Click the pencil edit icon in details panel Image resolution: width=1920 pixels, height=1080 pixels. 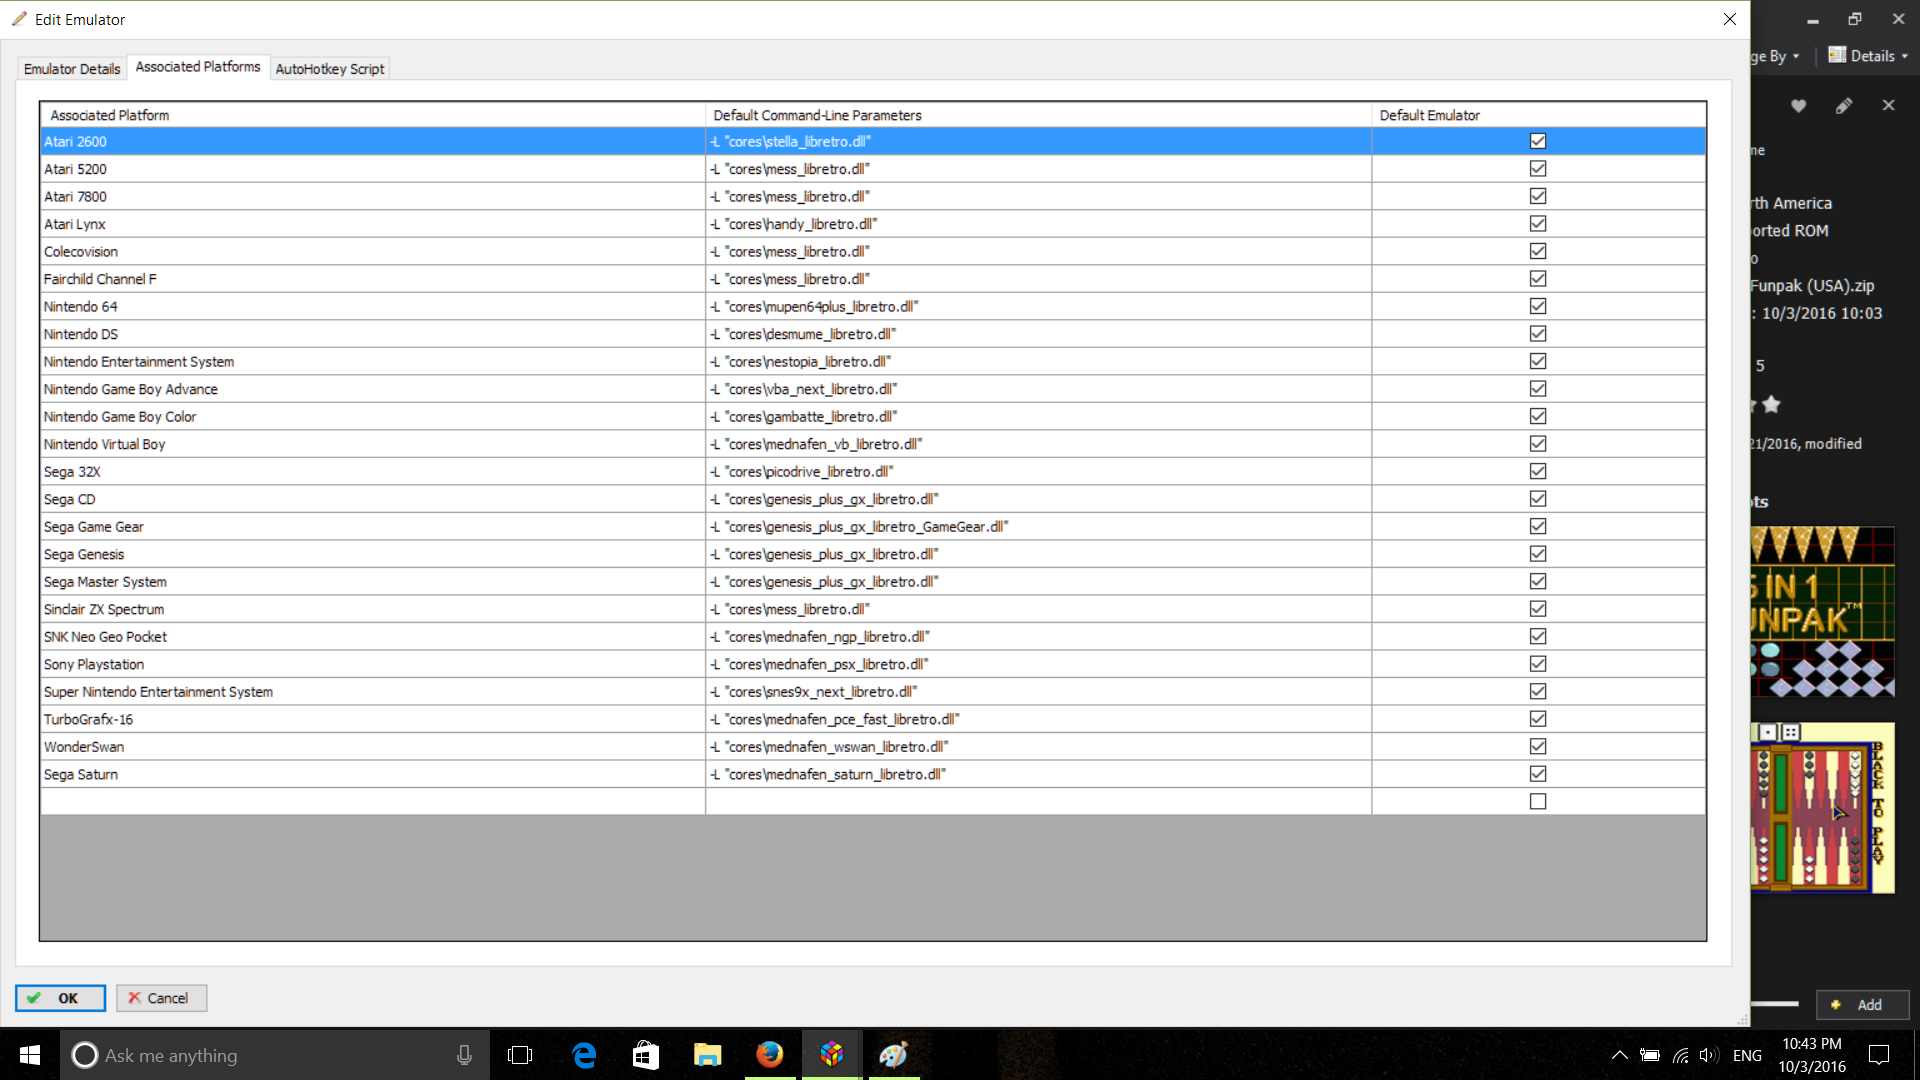(x=1844, y=106)
